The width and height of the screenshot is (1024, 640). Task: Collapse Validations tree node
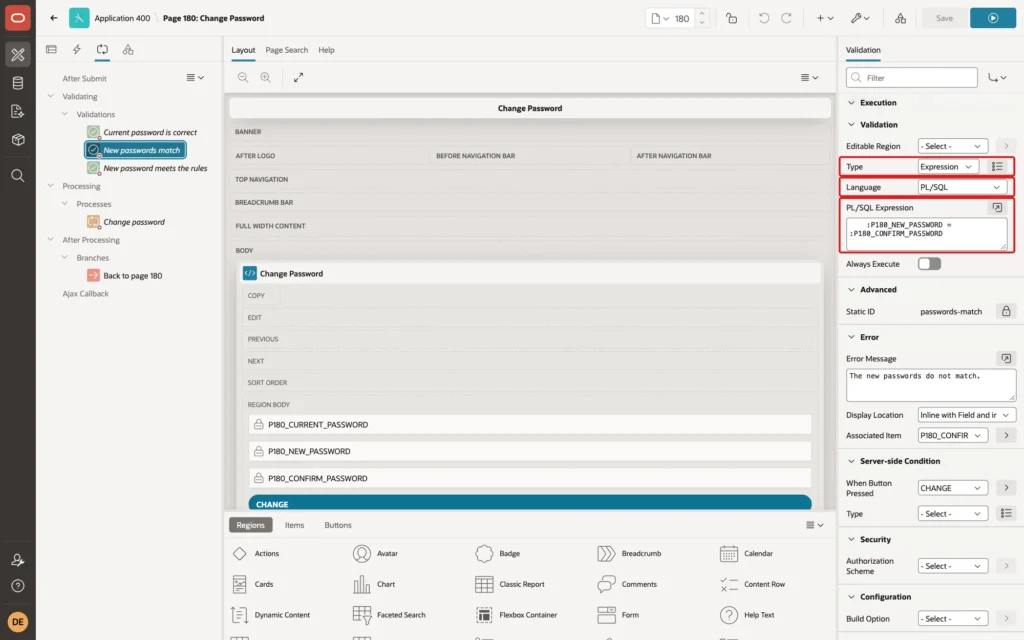tap(65, 114)
